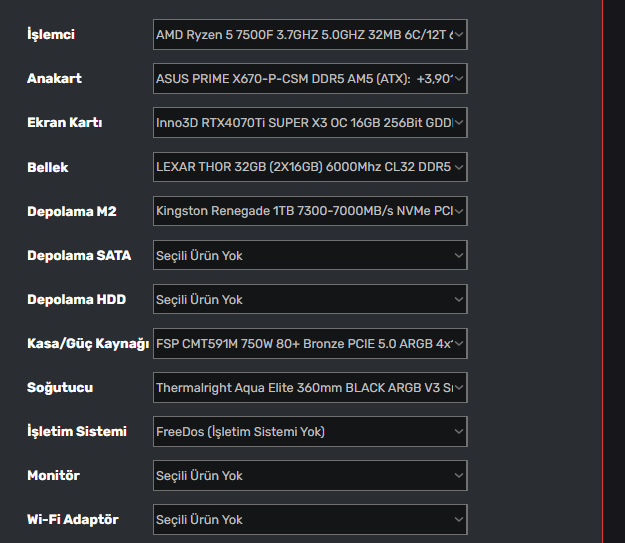
Task: Click the chevron arrow in the Depolama SATA field
Action: click(459, 255)
